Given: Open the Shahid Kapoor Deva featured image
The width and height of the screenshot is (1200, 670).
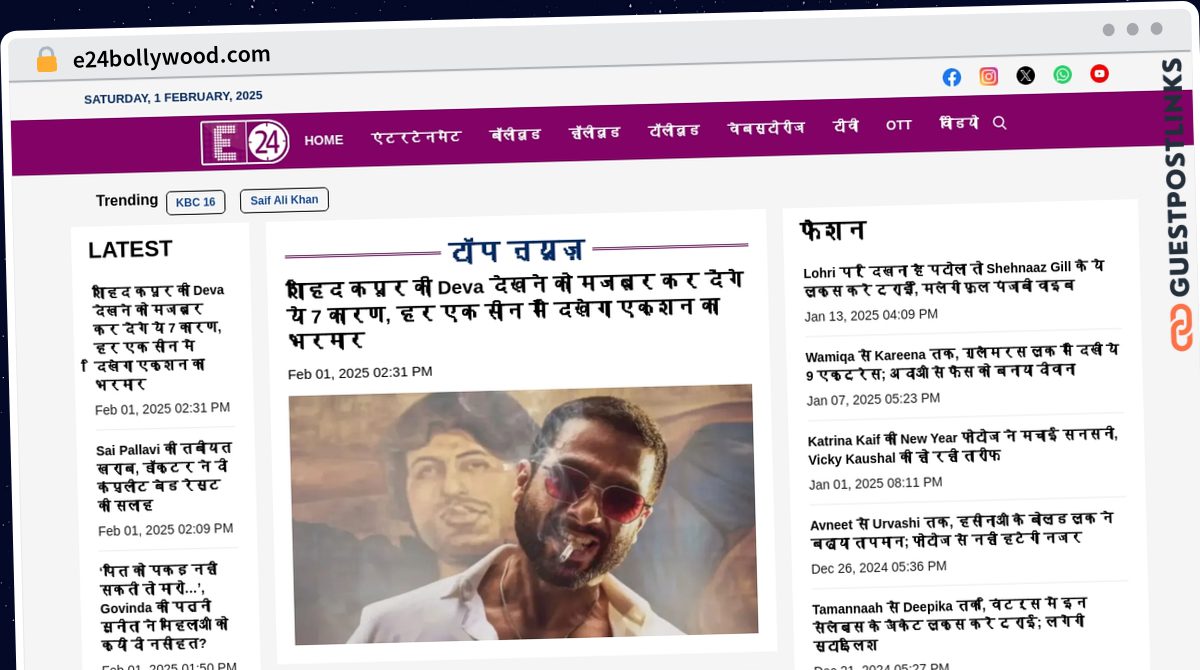Looking at the screenshot, I should click(524, 513).
